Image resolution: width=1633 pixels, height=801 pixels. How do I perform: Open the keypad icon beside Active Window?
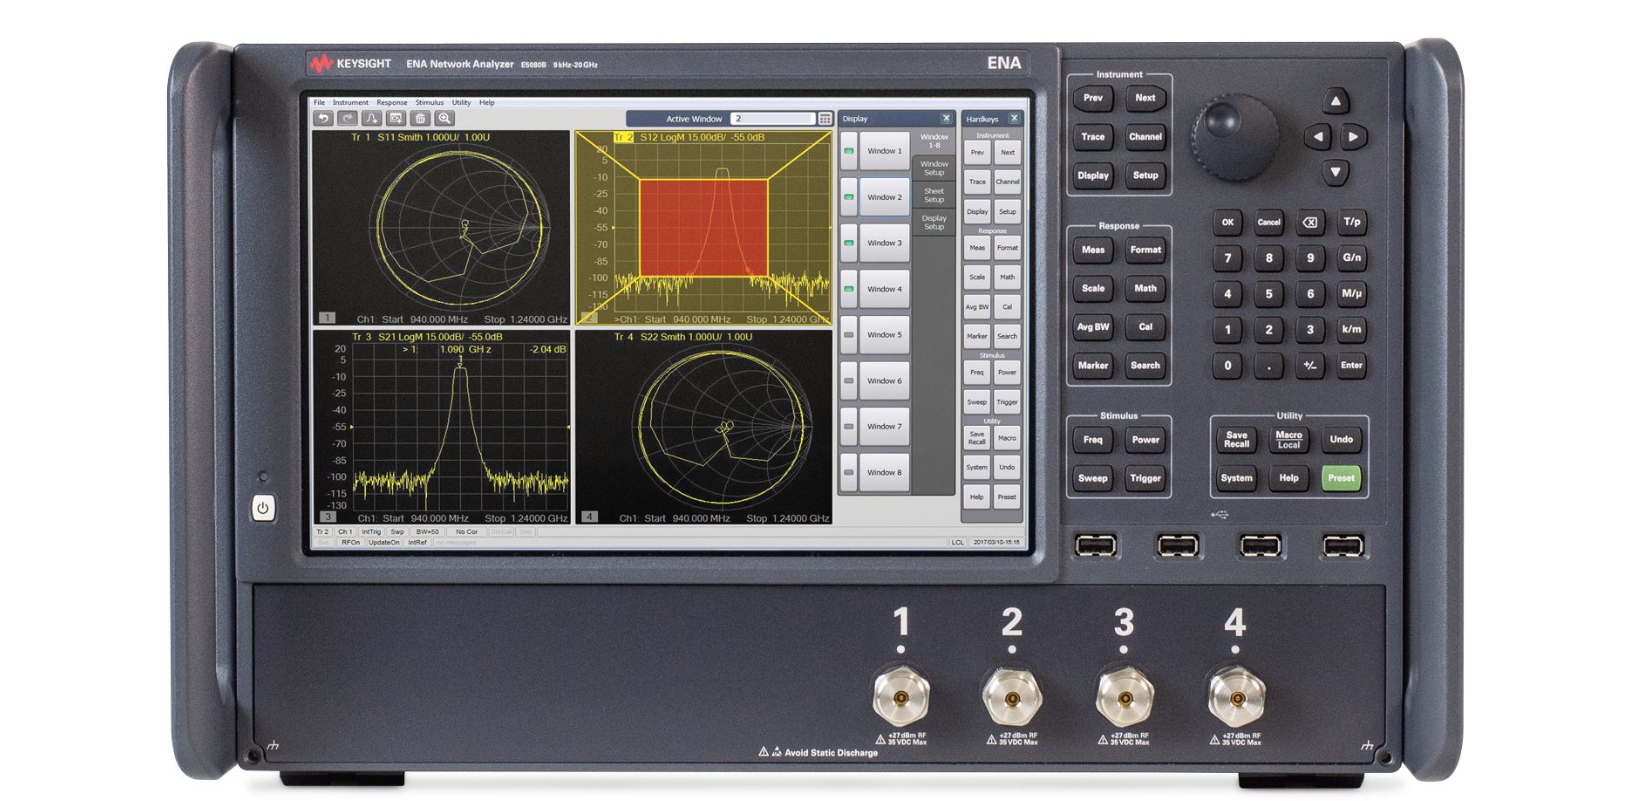[825, 118]
